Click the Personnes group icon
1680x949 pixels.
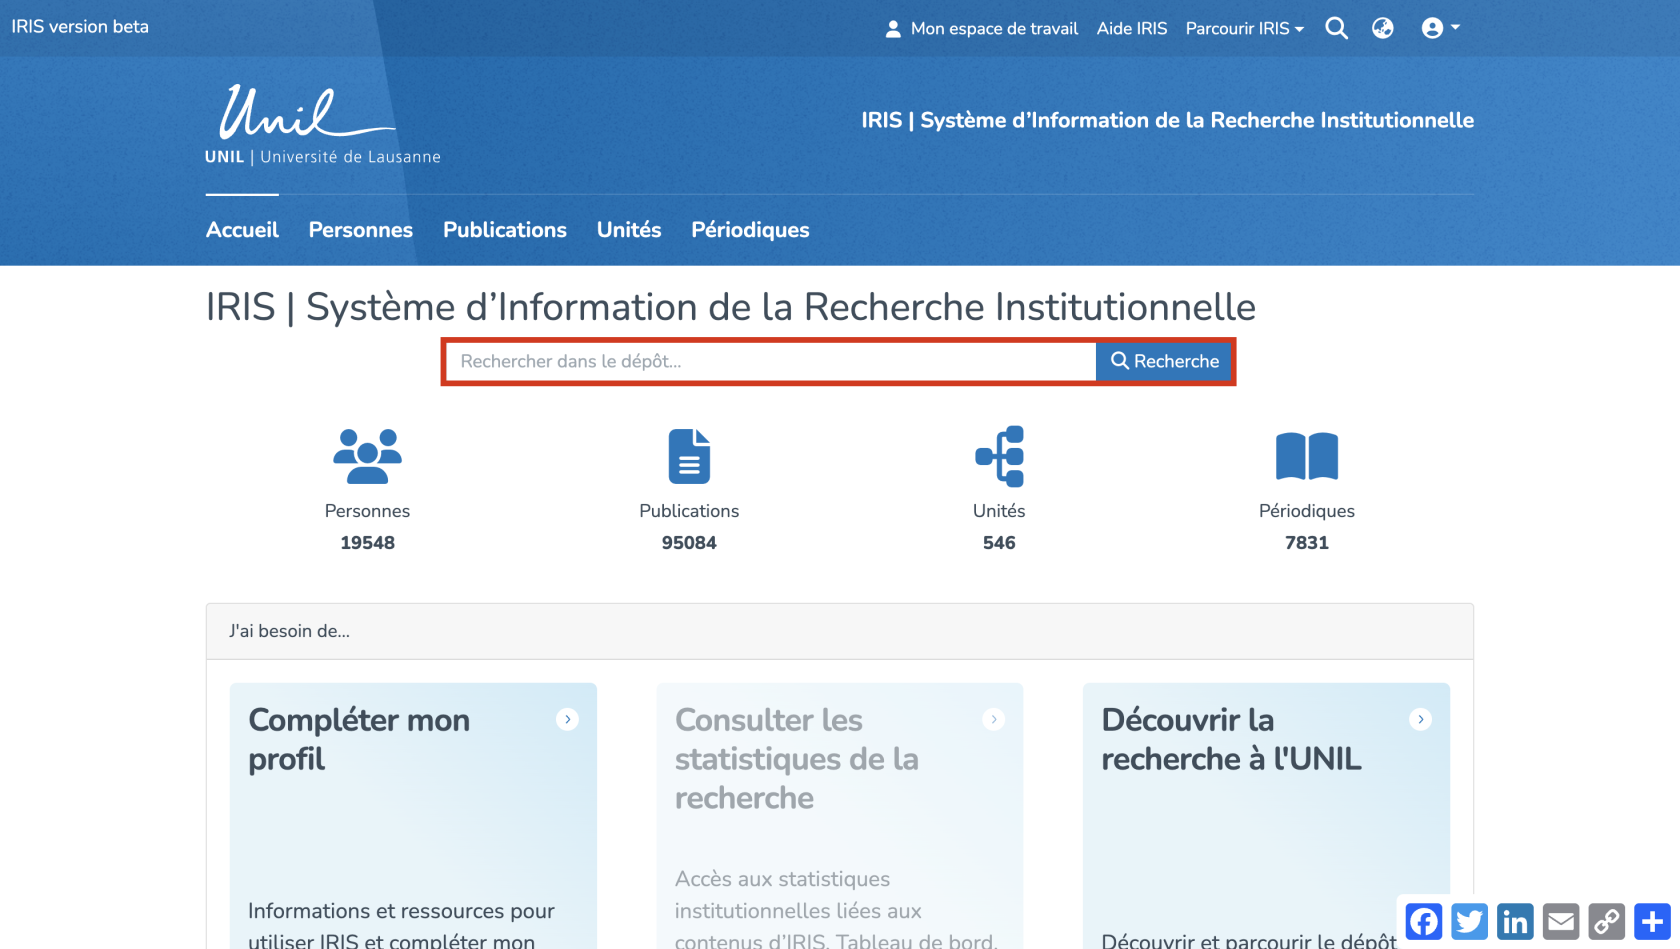[x=367, y=456]
